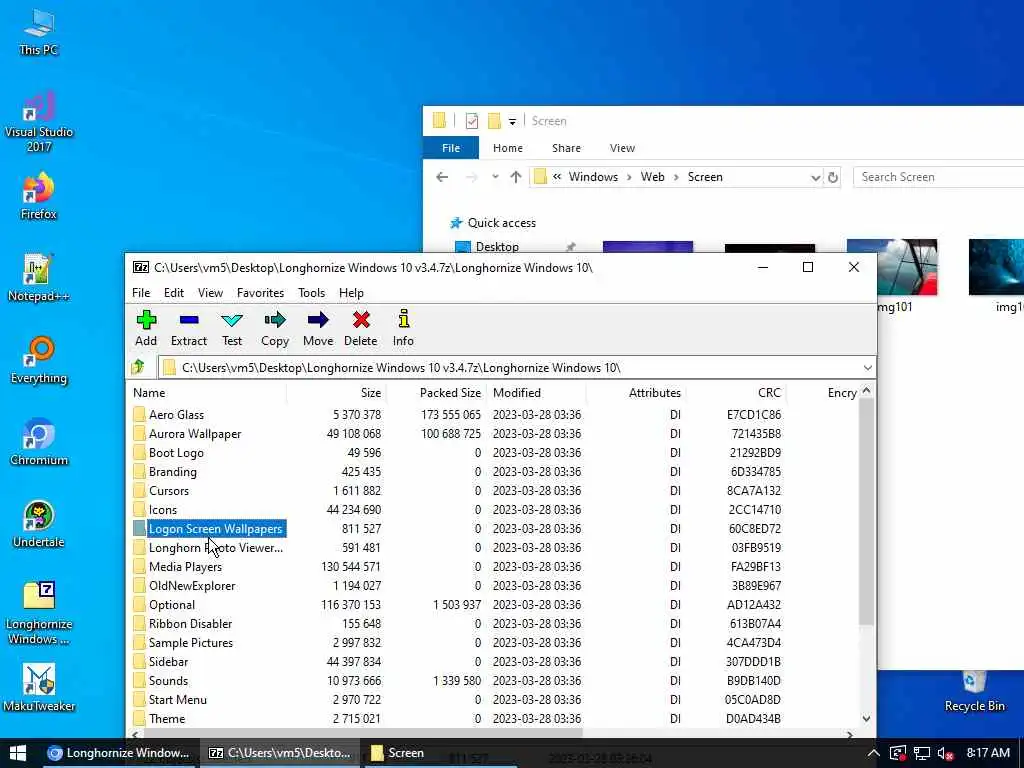Select the MakuTweaker desktop shortcut
The height and width of the screenshot is (768, 1024).
[x=39, y=688]
